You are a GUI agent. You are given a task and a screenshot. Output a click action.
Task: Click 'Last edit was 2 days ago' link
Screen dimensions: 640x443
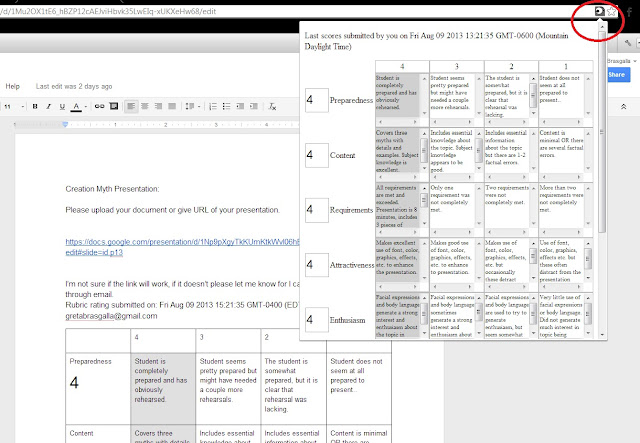tap(74, 86)
